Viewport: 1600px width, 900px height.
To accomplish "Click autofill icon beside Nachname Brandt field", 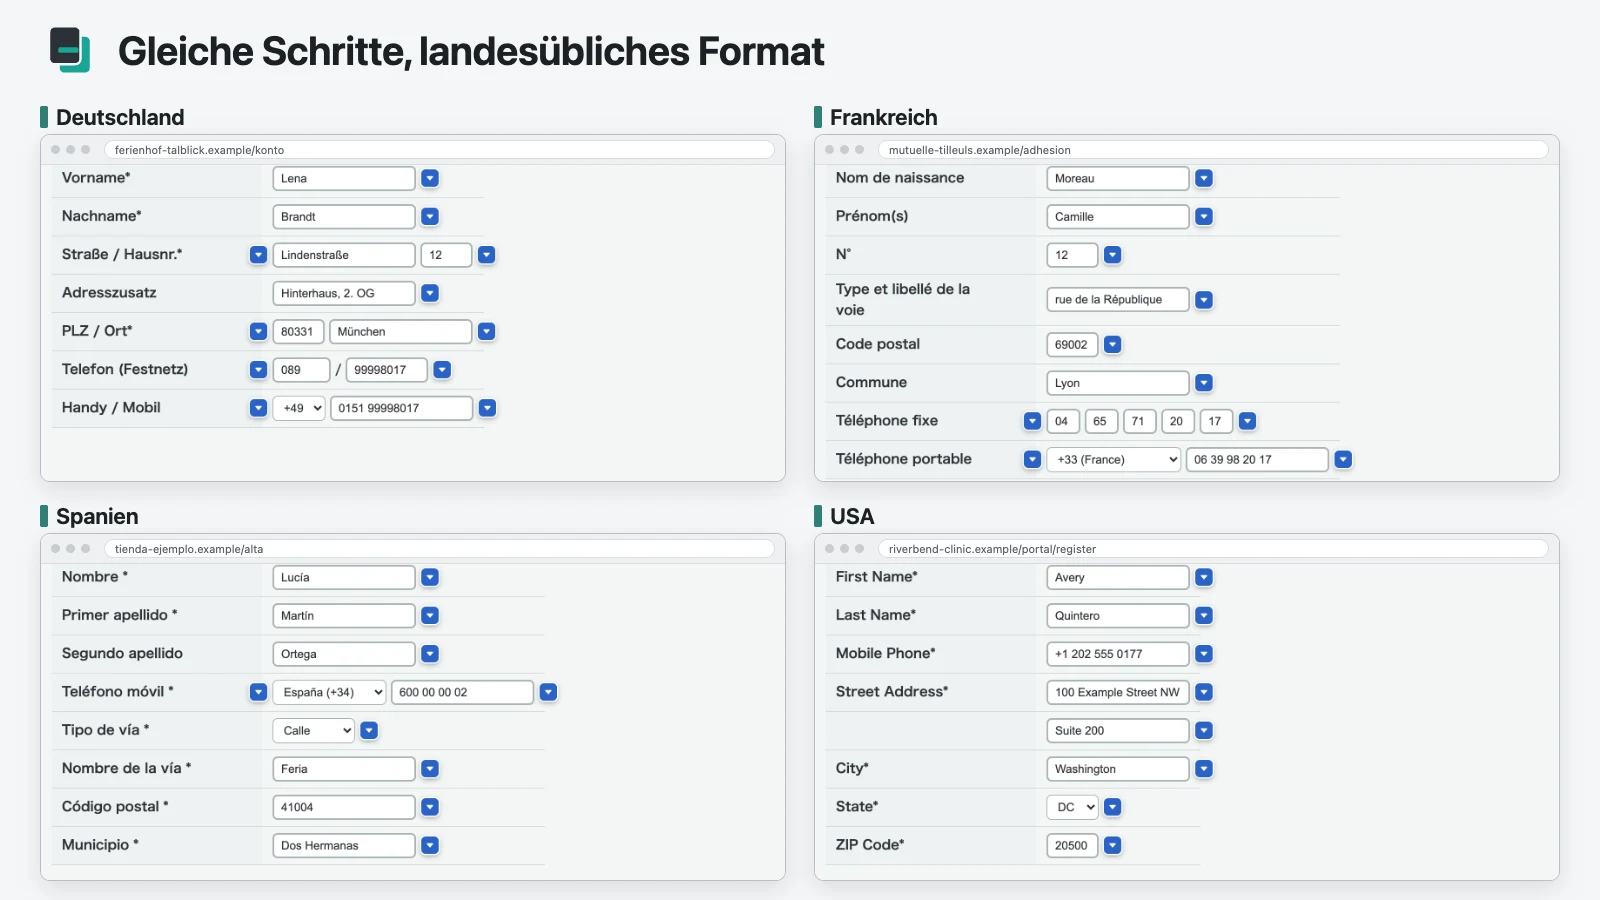I will [430, 216].
